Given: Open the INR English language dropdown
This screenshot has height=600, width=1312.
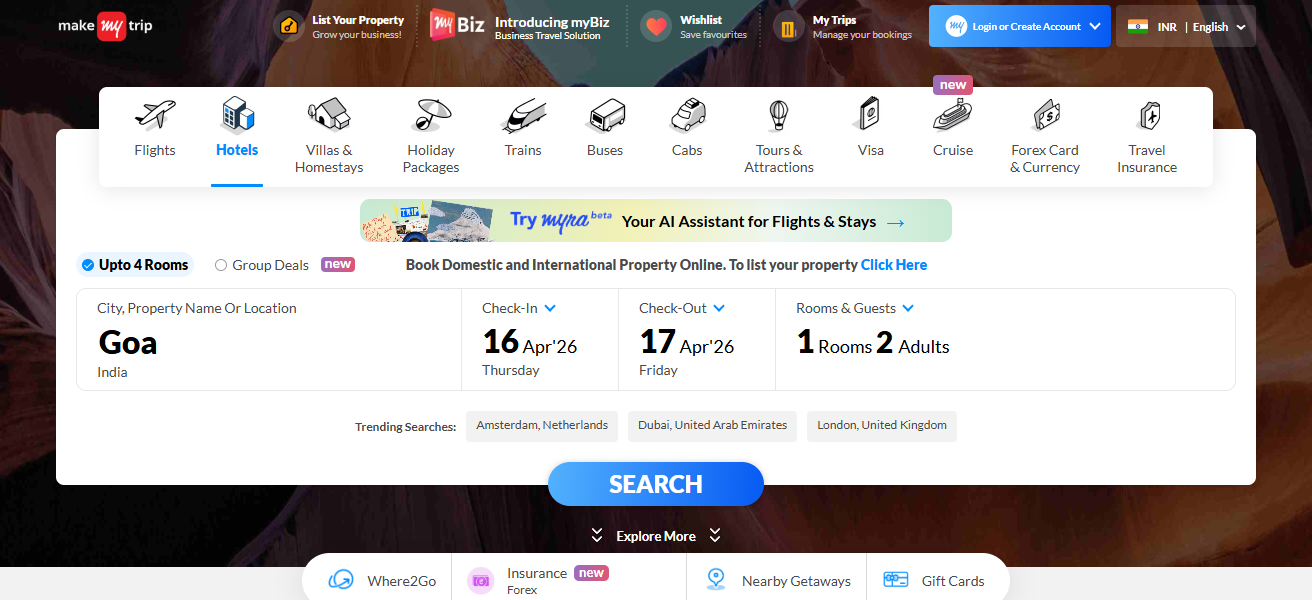Looking at the screenshot, I should [x=1186, y=26].
